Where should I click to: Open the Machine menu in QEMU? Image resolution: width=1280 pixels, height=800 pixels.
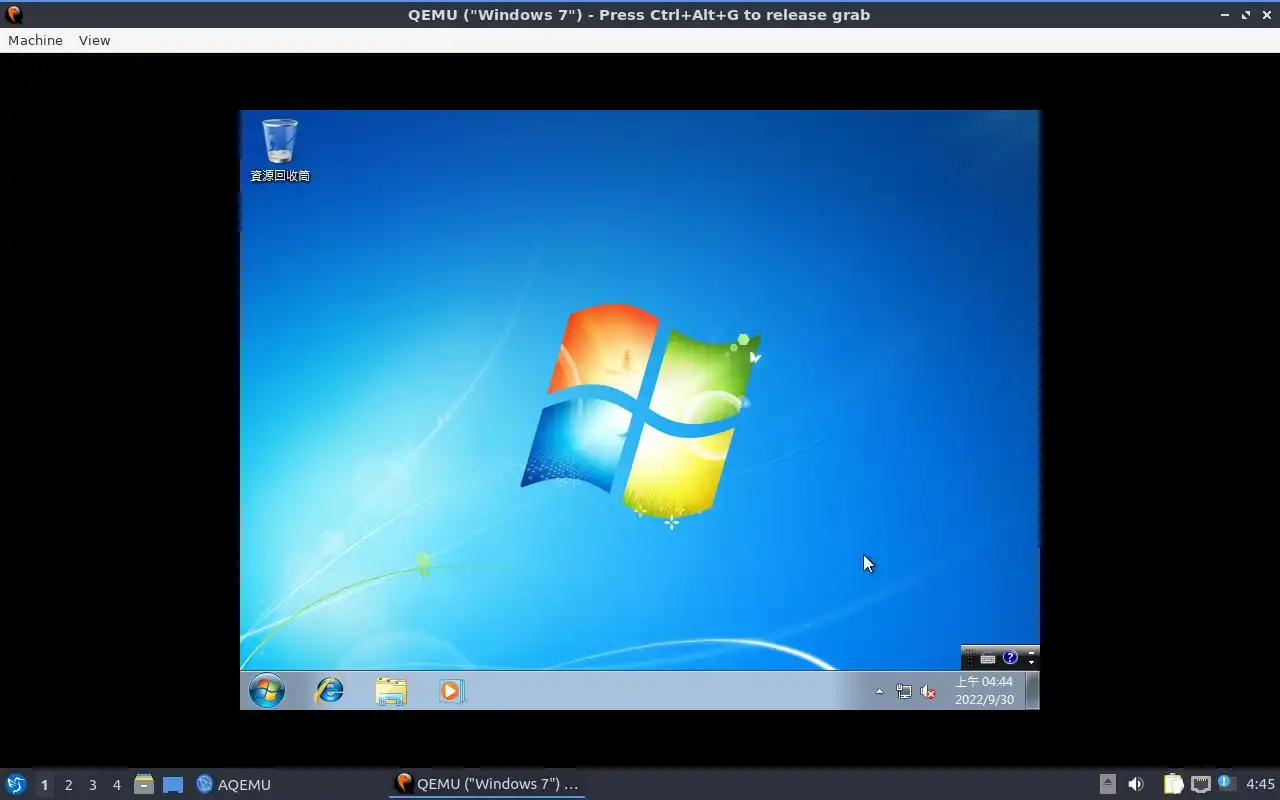click(35, 40)
